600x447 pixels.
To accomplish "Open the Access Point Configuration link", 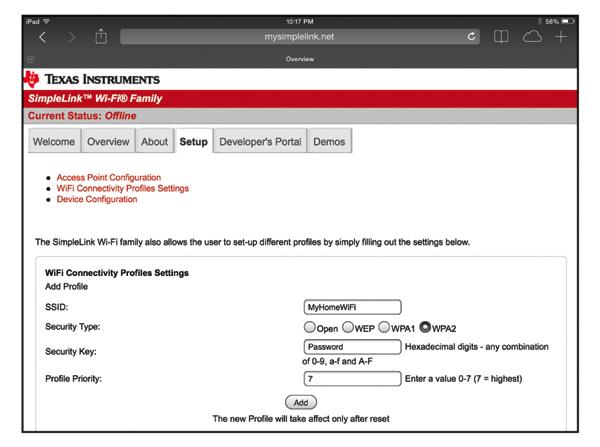I will pyautogui.click(x=109, y=178).
